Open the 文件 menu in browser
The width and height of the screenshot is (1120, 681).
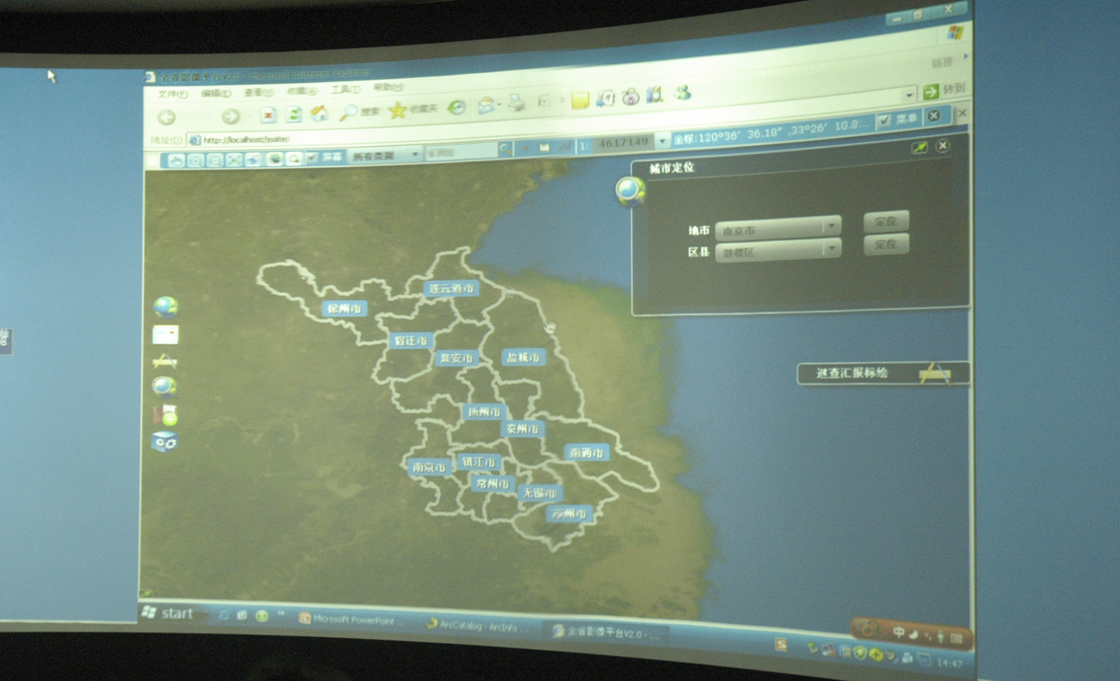click(x=172, y=94)
